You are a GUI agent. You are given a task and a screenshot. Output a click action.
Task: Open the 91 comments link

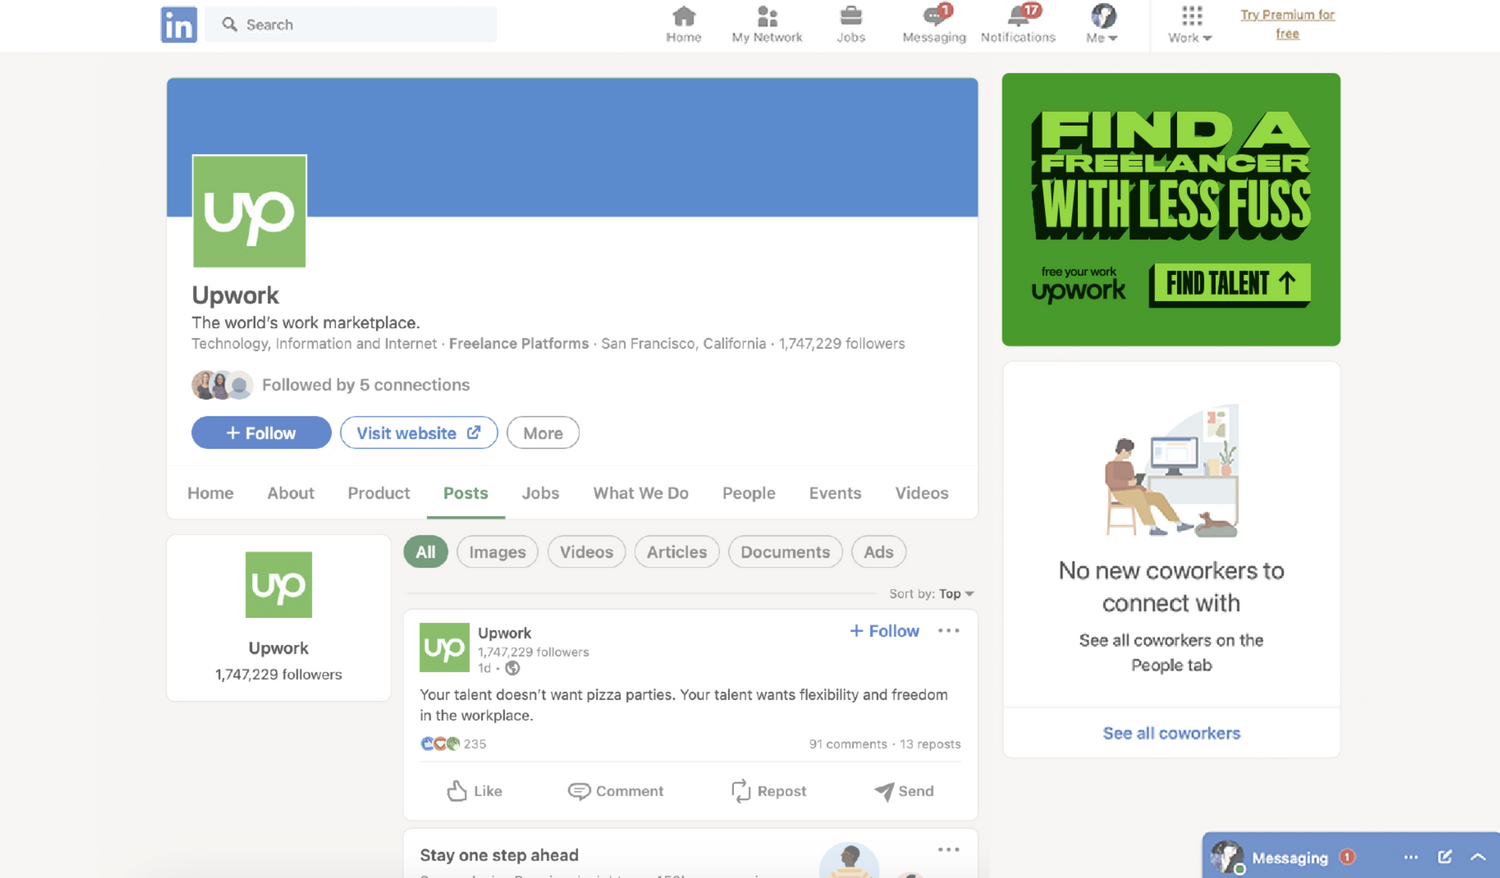click(848, 744)
